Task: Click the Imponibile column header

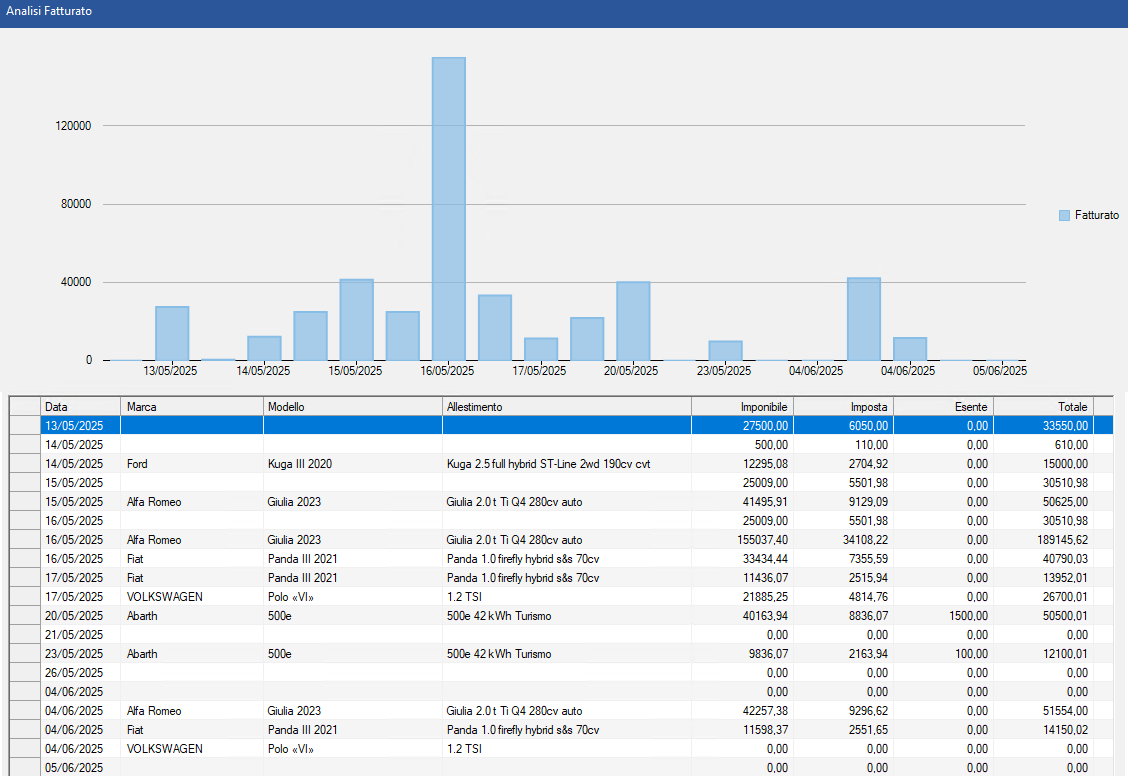Action: click(742, 407)
